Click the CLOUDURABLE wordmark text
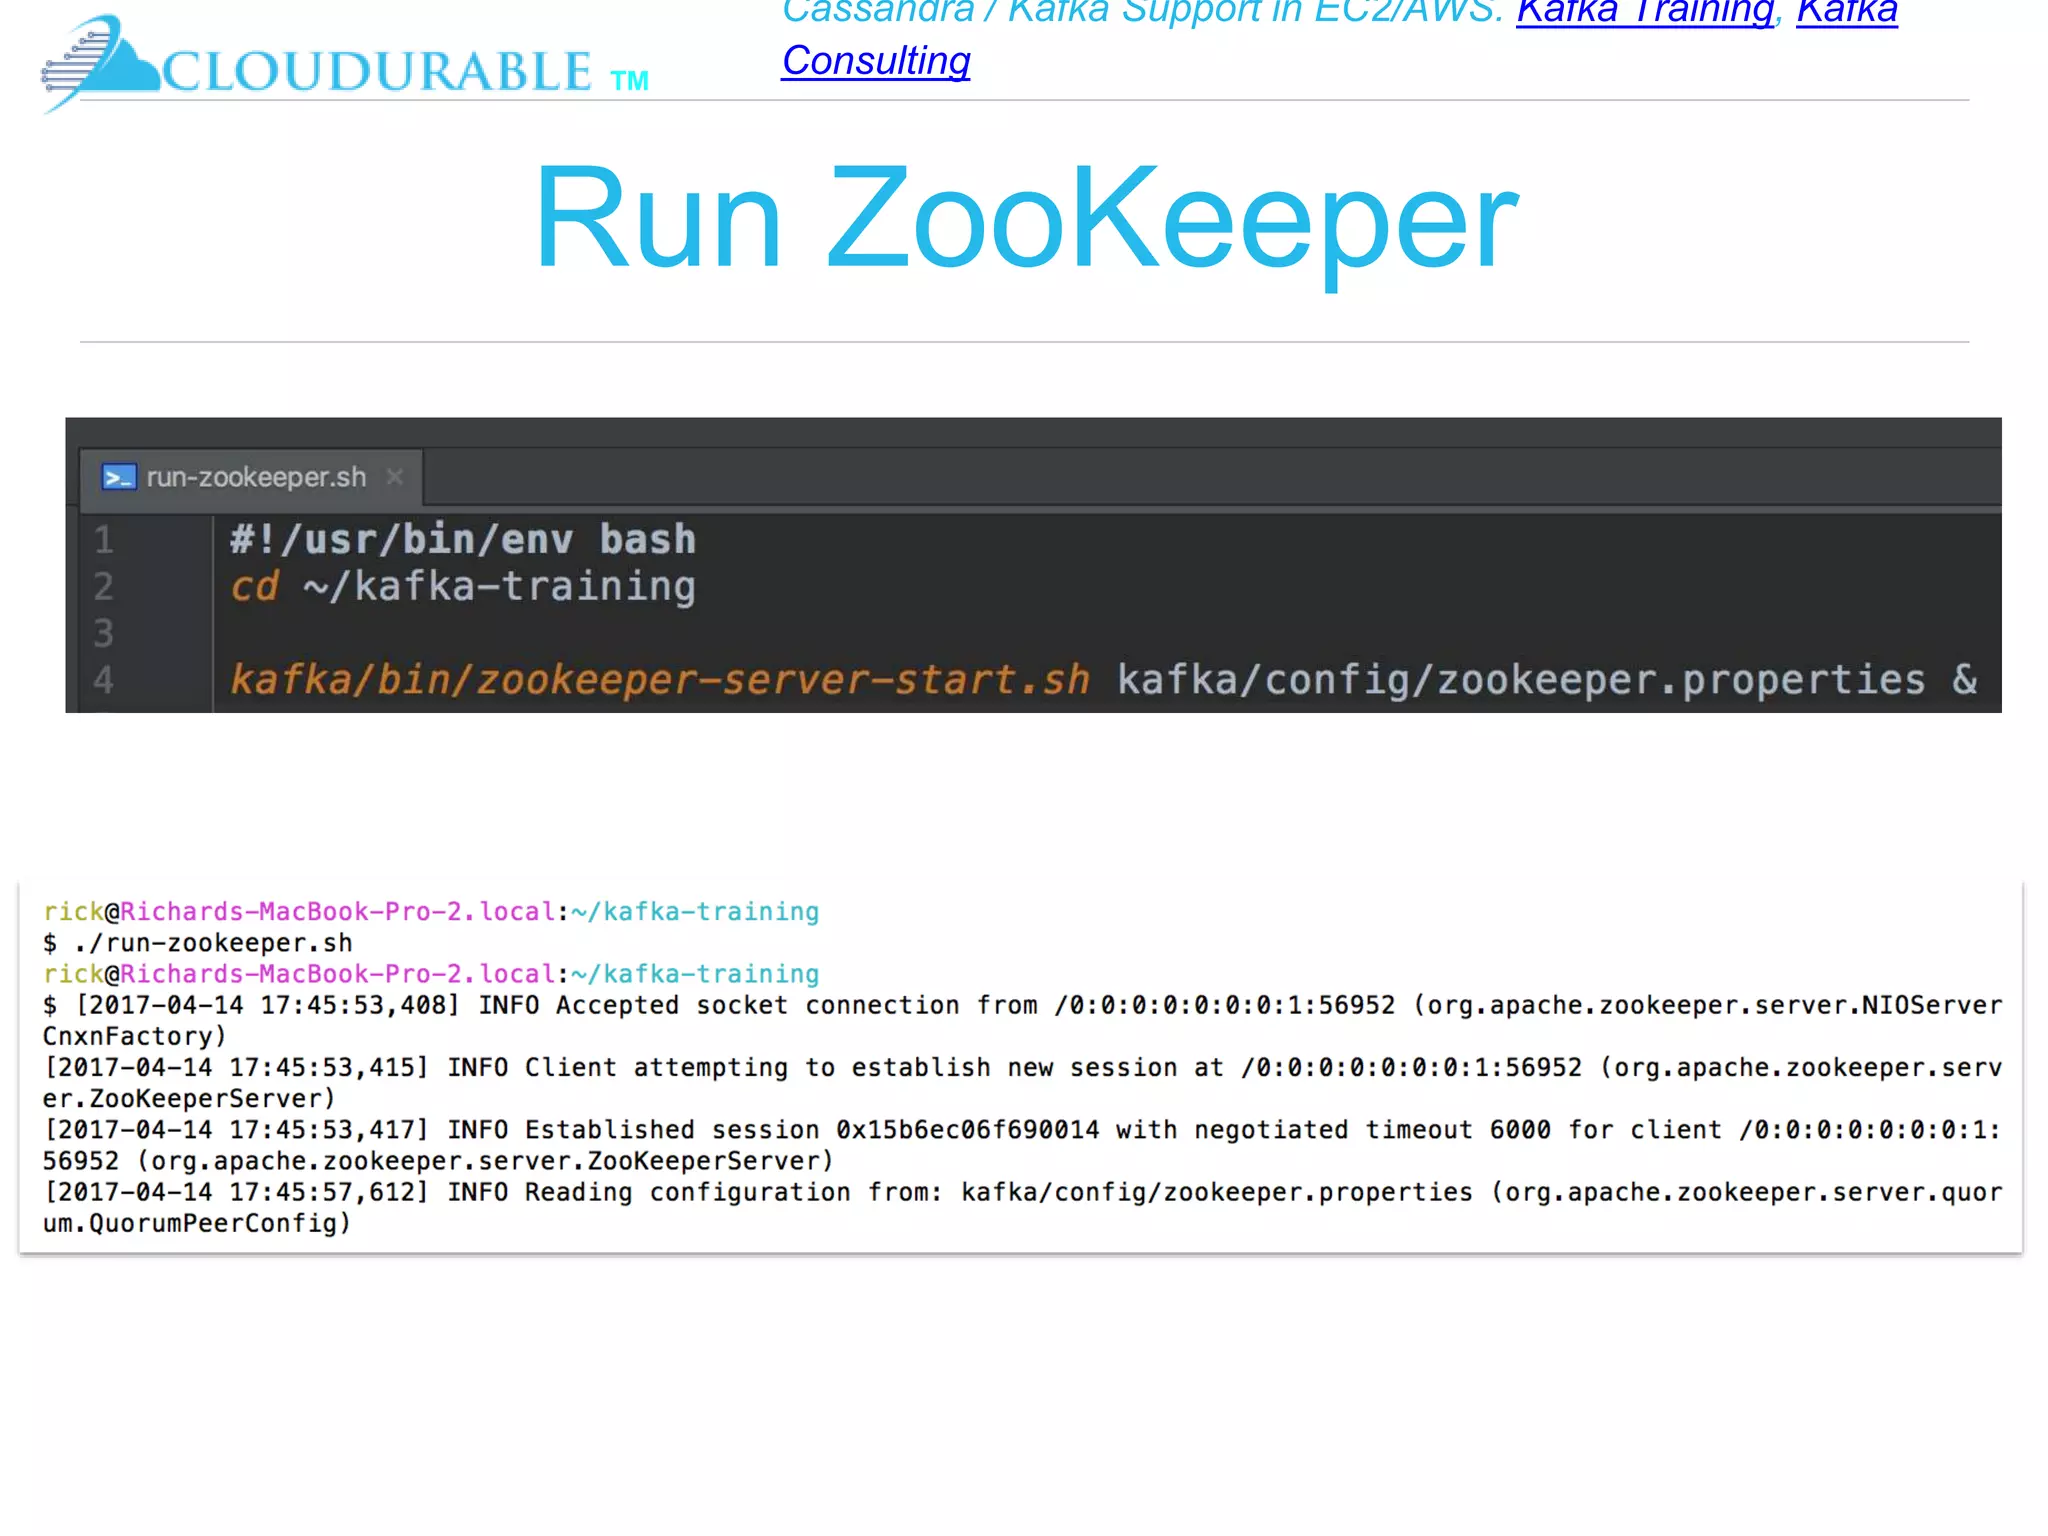This screenshot has width=2048, height=1536. (x=378, y=72)
